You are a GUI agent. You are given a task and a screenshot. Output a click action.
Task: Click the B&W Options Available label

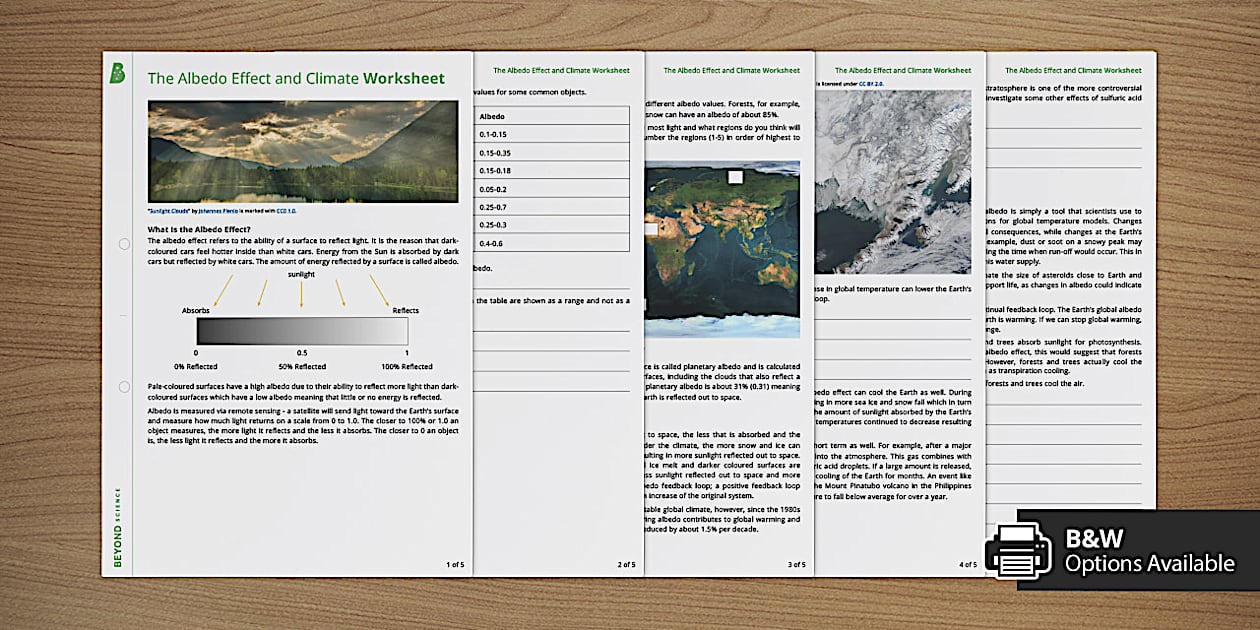(x=1149, y=551)
